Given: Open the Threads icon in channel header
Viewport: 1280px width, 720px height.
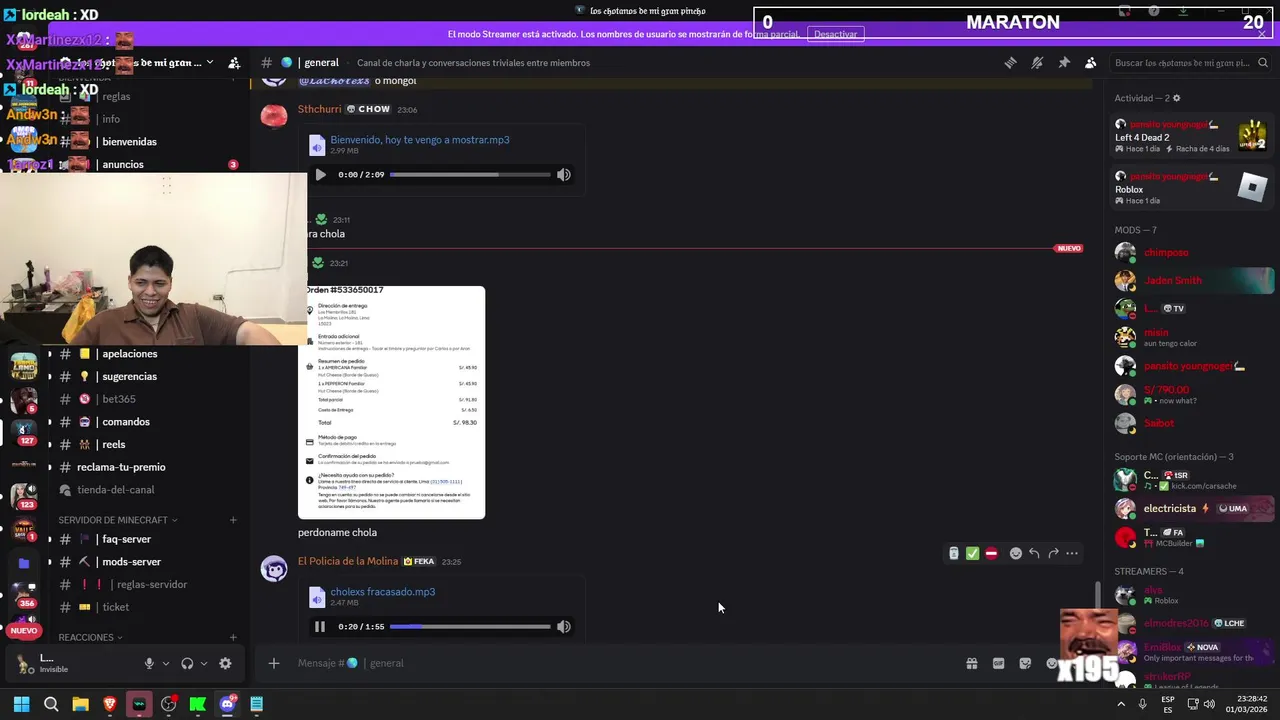Looking at the screenshot, I should coord(1010,63).
